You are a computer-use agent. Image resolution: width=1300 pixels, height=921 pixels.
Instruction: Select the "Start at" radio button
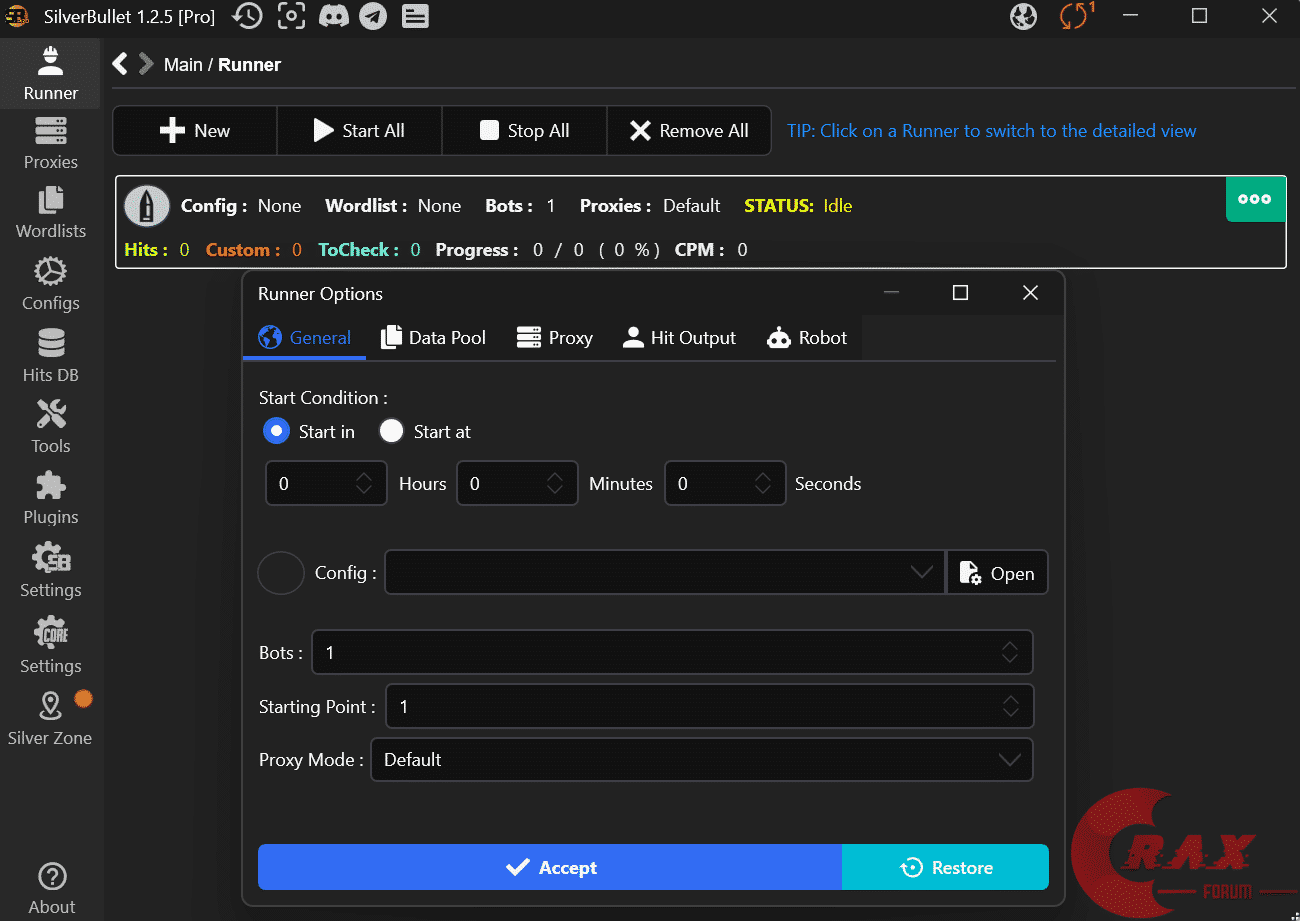(392, 431)
